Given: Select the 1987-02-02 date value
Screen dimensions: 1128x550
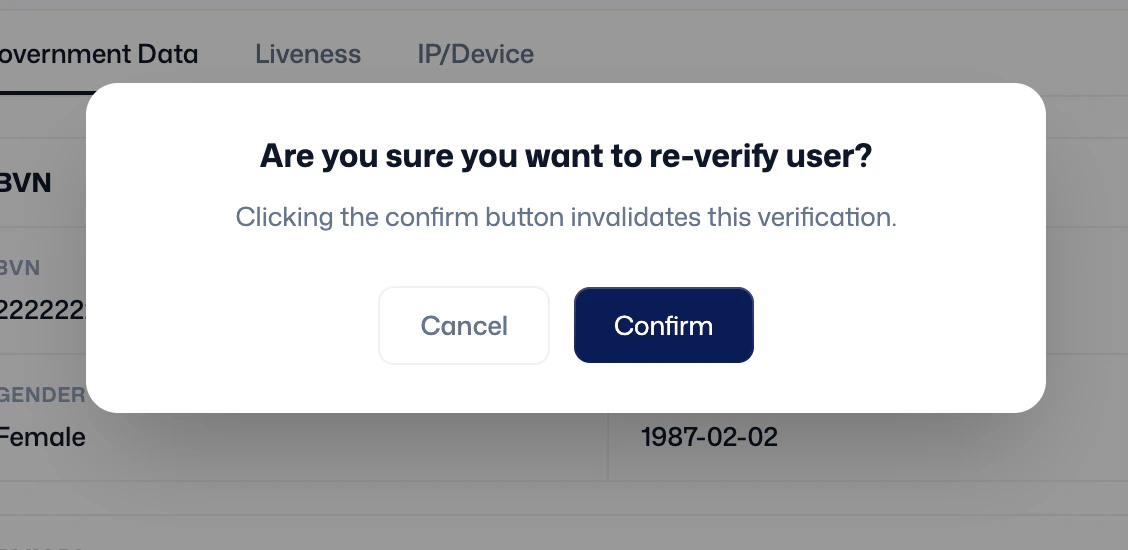Looking at the screenshot, I should 709,437.
